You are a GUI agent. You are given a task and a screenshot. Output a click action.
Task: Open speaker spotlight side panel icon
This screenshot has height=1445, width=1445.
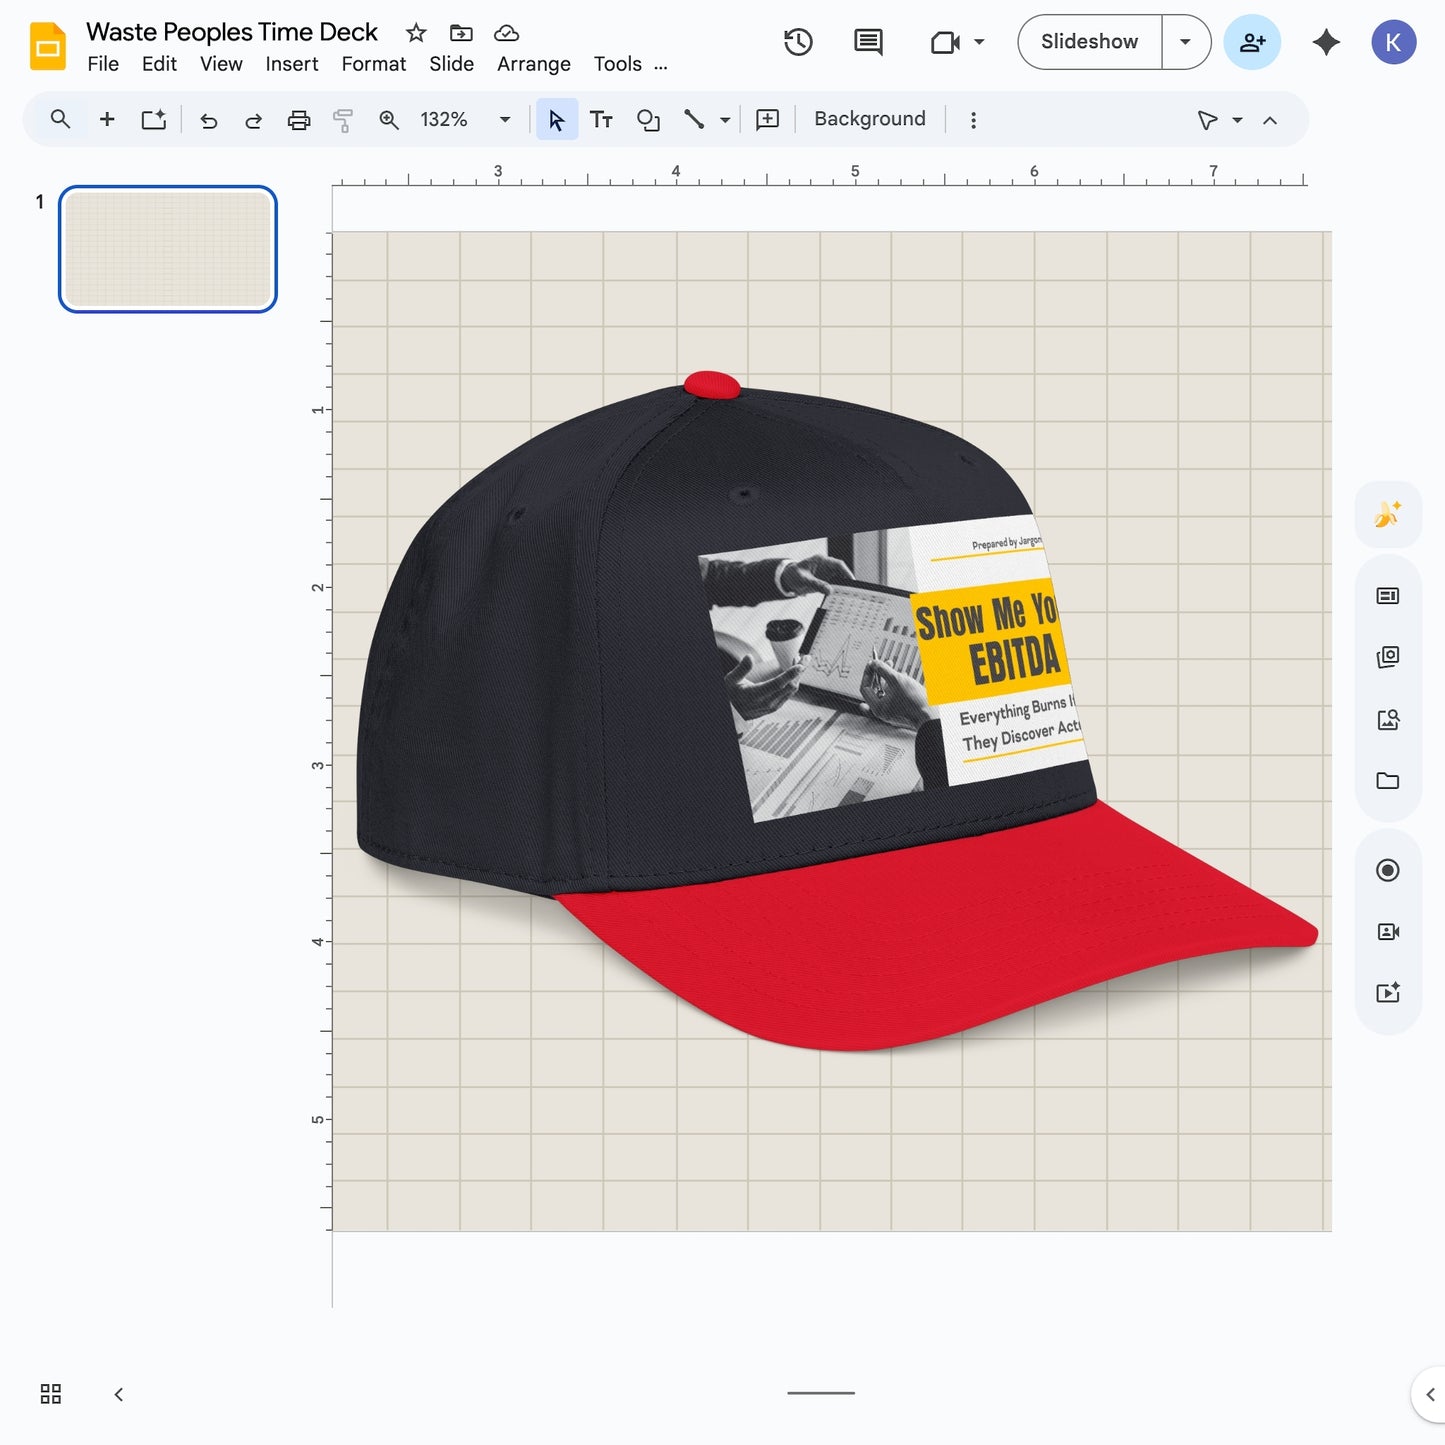(x=1388, y=931)
